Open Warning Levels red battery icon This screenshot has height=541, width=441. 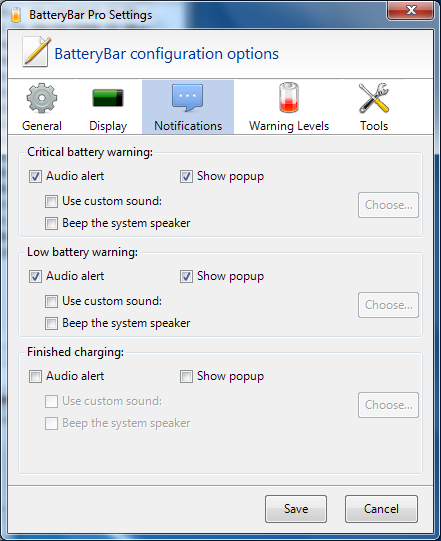[289, 98]
